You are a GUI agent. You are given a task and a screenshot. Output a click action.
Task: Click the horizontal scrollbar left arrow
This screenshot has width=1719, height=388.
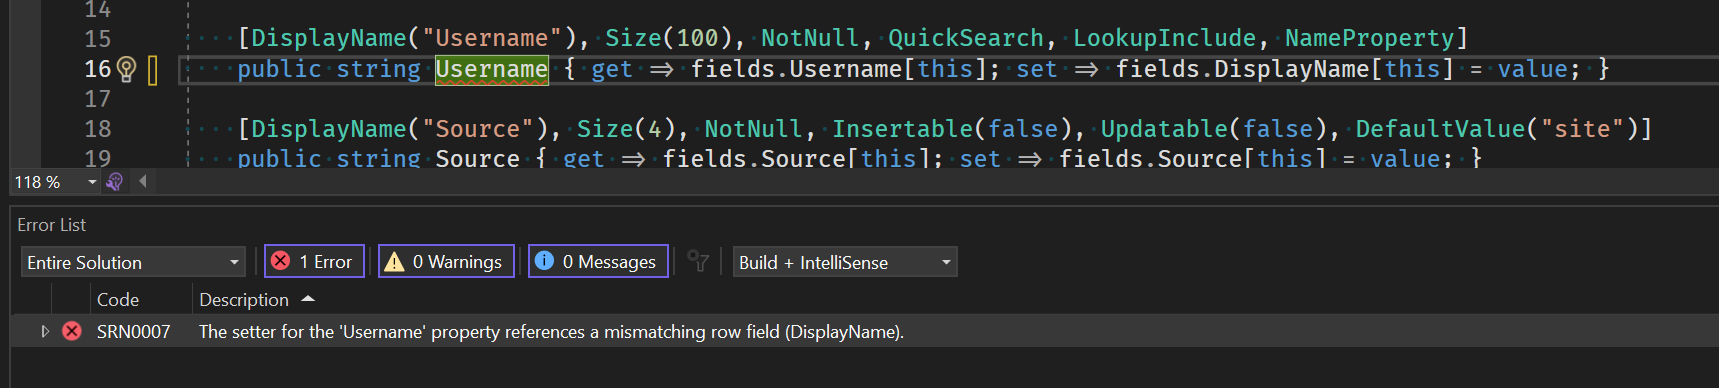click(143, 181)
